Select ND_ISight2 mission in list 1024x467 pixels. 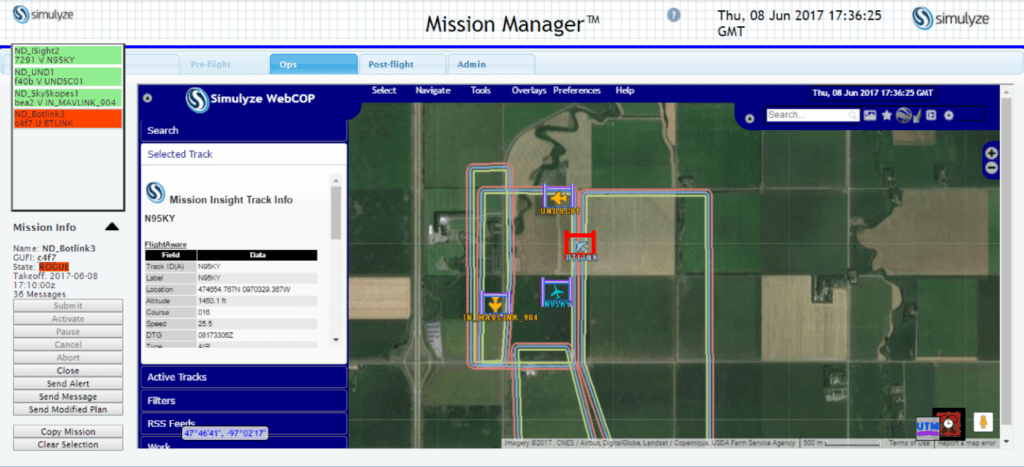tap(67, 55)
